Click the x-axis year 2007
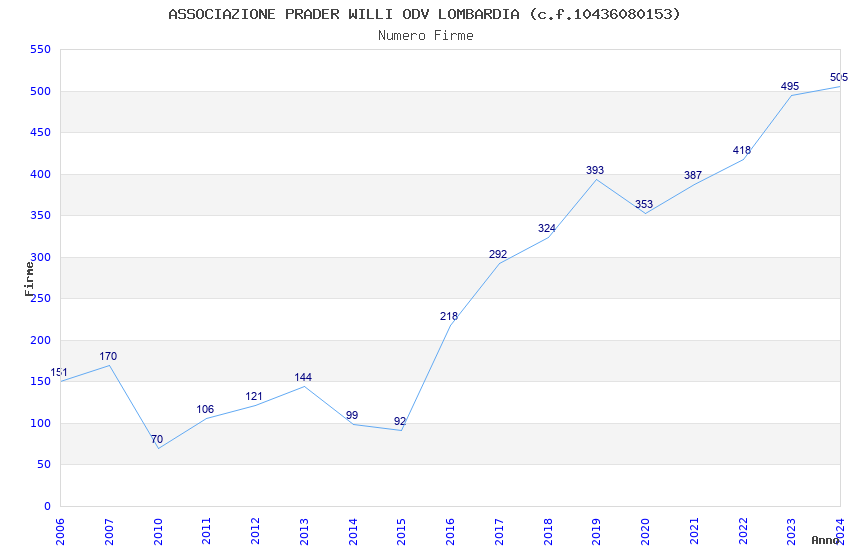The image size is (850, 550). coord(109,531)
